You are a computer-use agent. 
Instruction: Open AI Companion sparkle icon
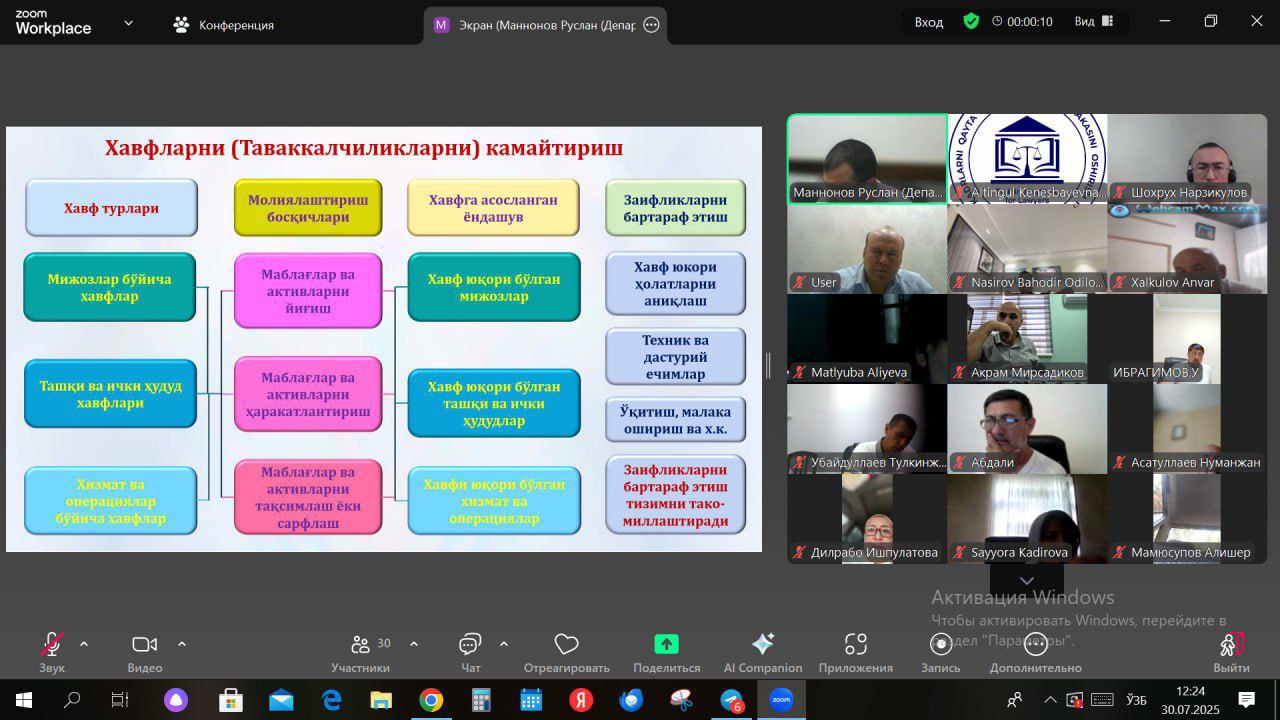tap(762, 644)
